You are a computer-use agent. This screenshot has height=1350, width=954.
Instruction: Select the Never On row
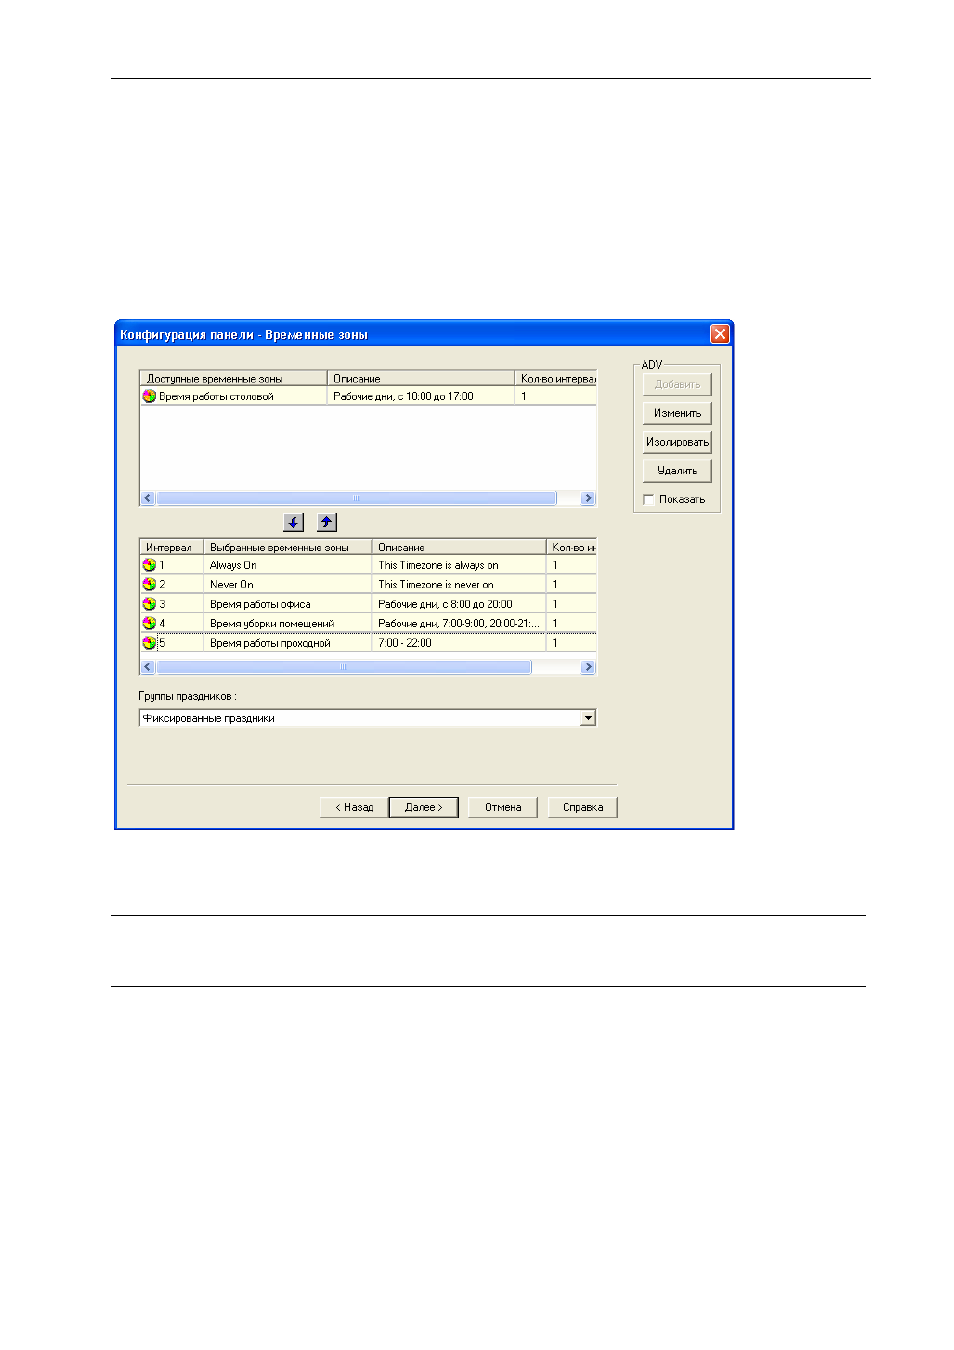[368, 584]
